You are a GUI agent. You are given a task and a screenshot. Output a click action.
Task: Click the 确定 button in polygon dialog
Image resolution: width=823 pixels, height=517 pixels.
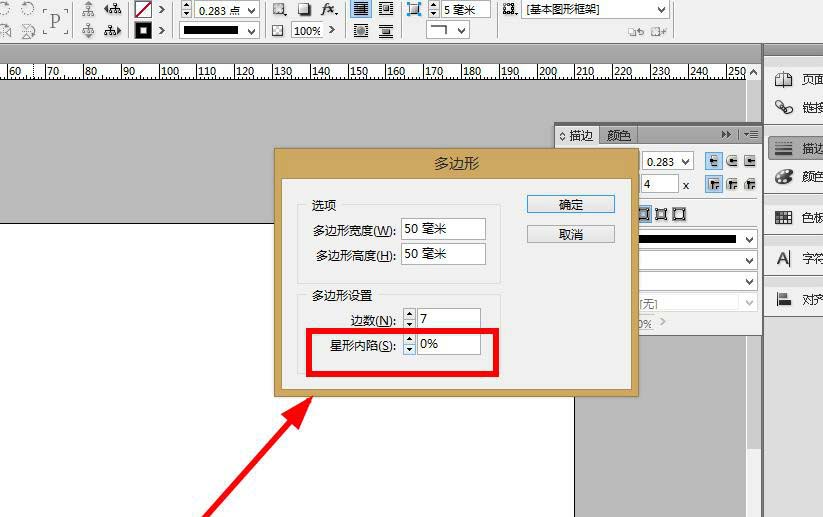click(571, 205)
